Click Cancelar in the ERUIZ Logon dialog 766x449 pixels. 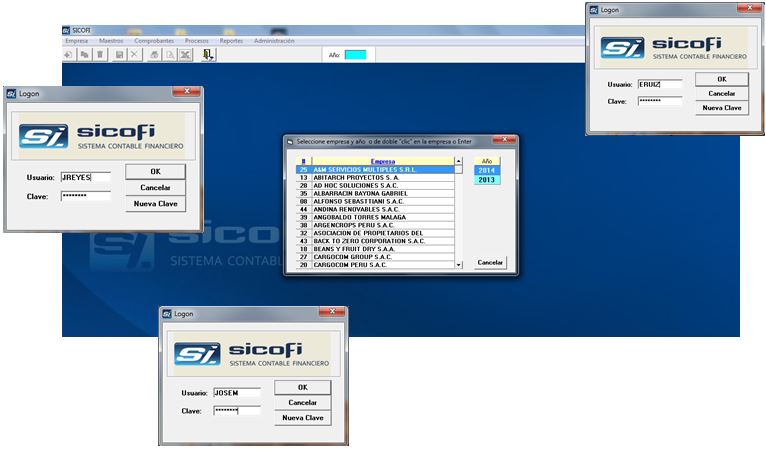[722, 93]
